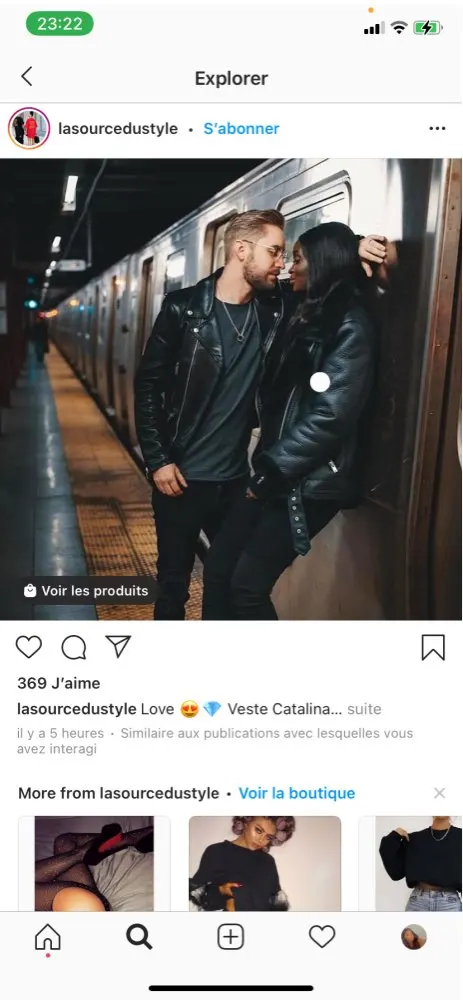Save post with the bookmark icon
The image size is (463, 1000).
tap(433, 647)
